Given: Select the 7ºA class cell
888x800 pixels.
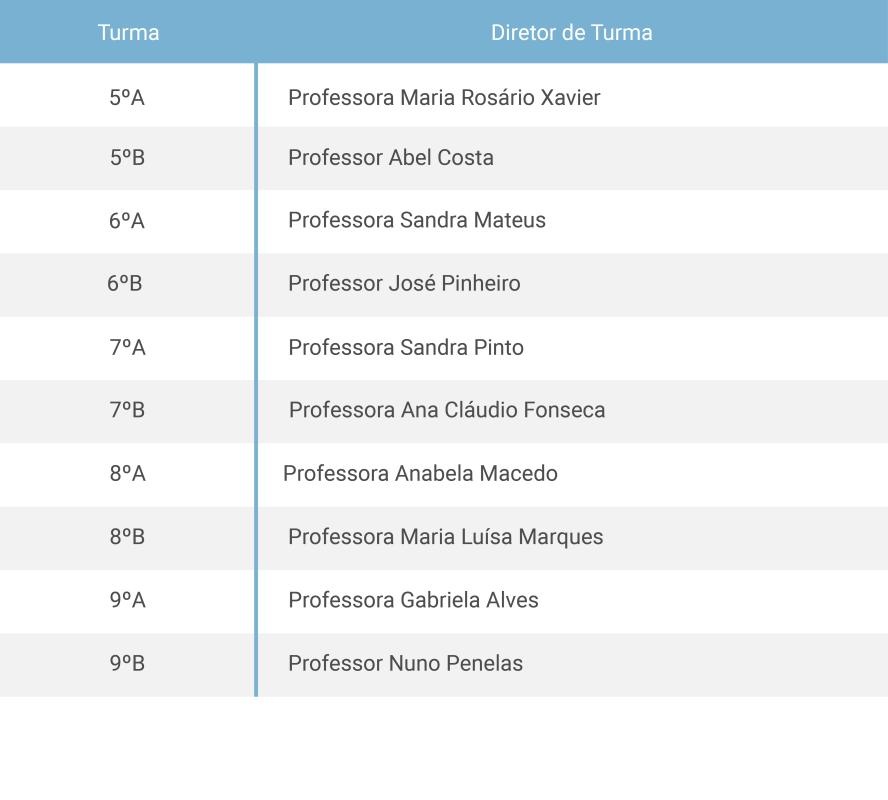Looking at the screenshot, I should [127, 347].
